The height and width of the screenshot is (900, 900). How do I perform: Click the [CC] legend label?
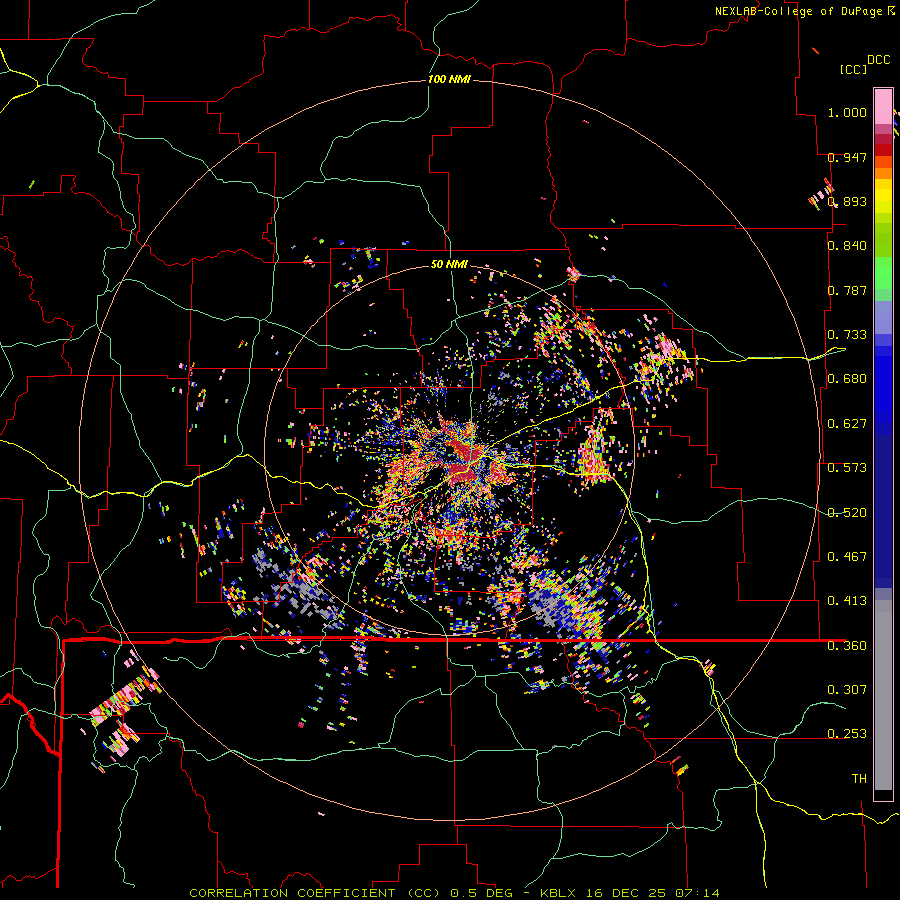point(853,69)
